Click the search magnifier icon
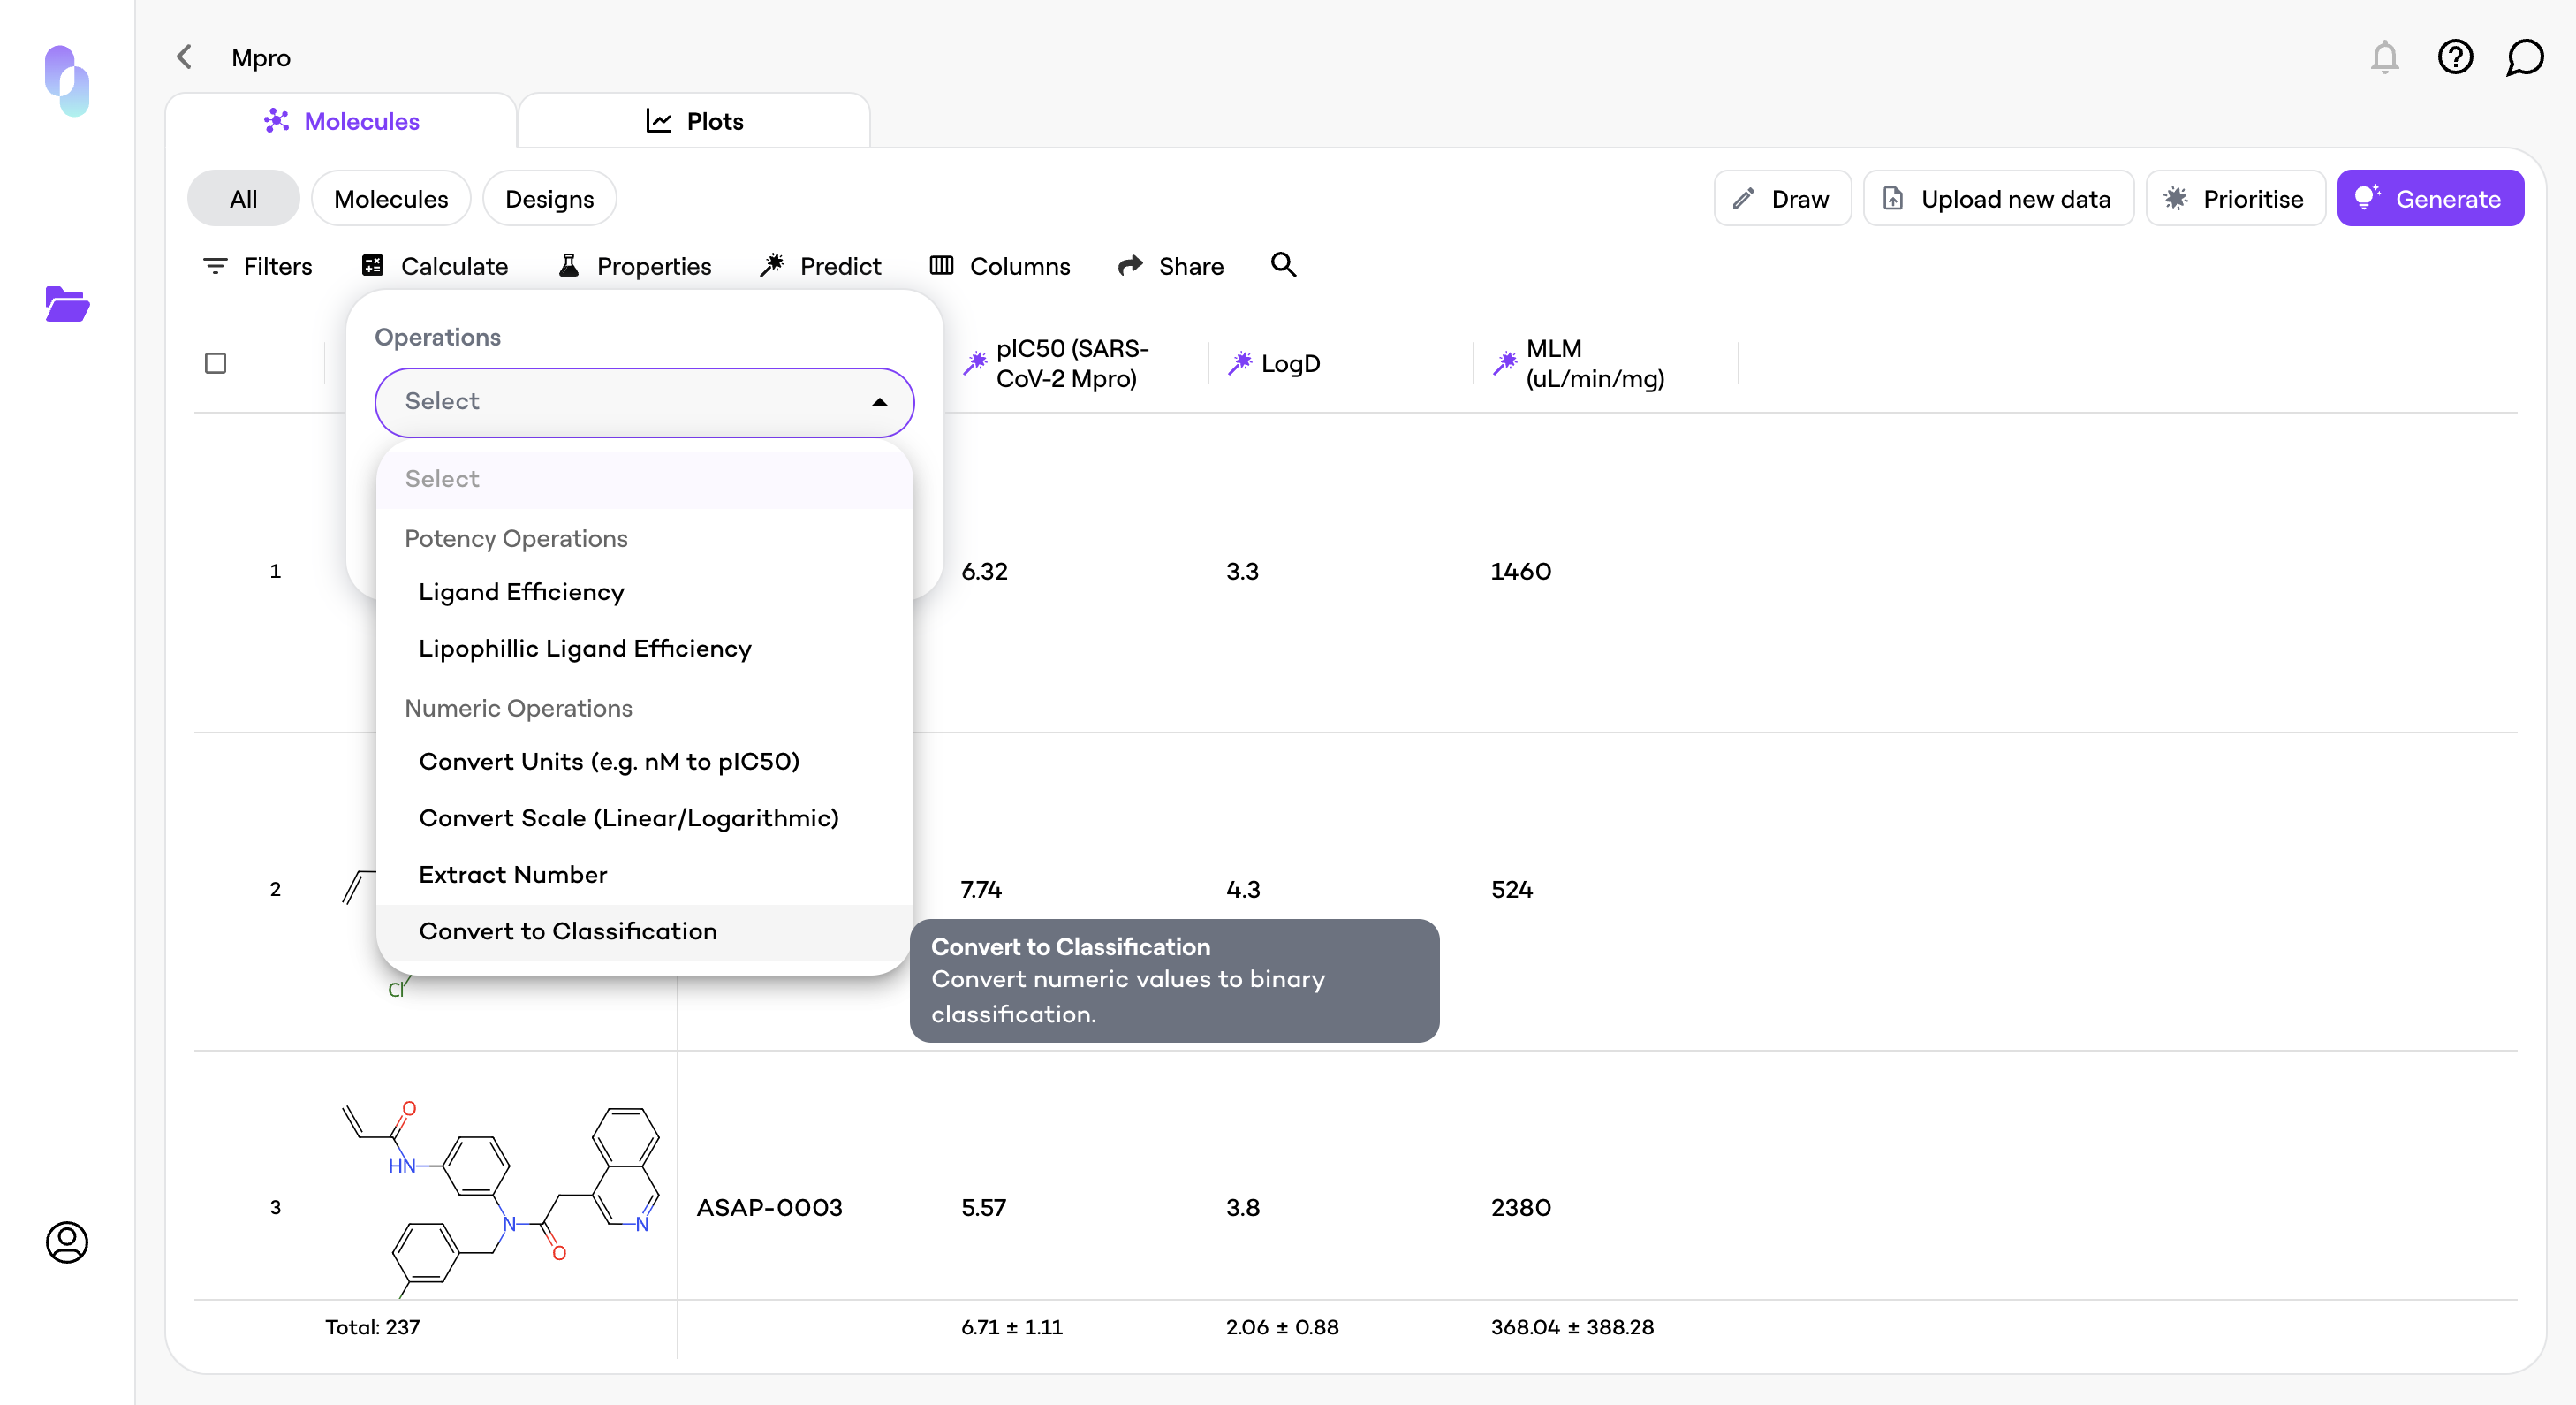The width and height of the screenshot is (2576, 1405). click(1283, 265)
